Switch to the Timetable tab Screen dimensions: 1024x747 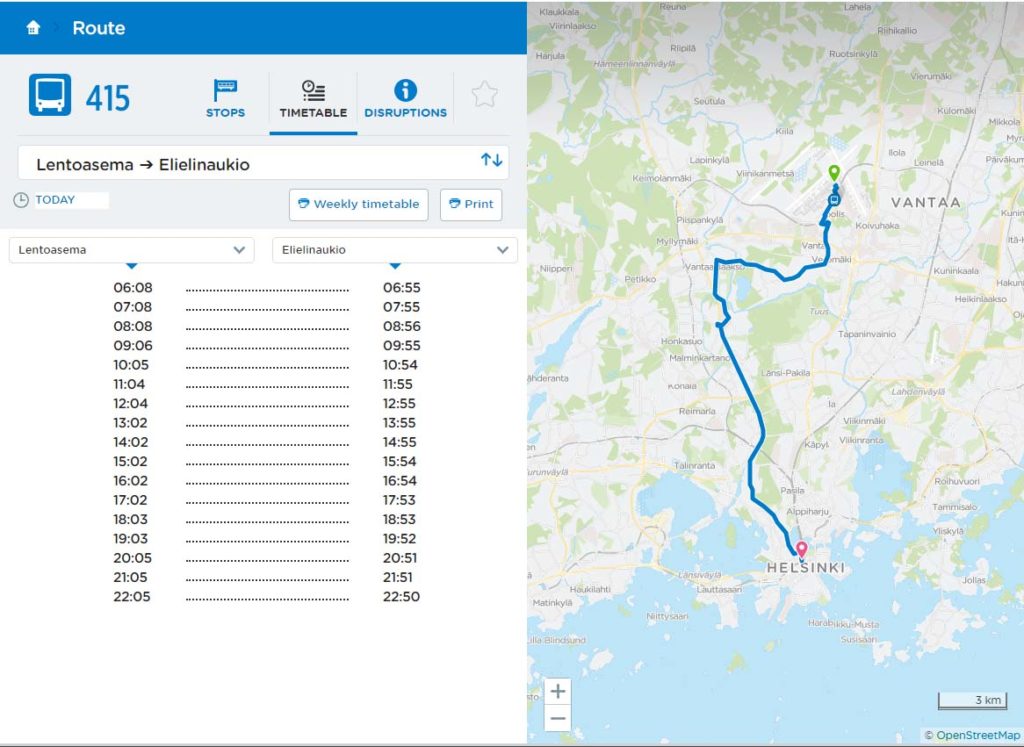point(313,100)
